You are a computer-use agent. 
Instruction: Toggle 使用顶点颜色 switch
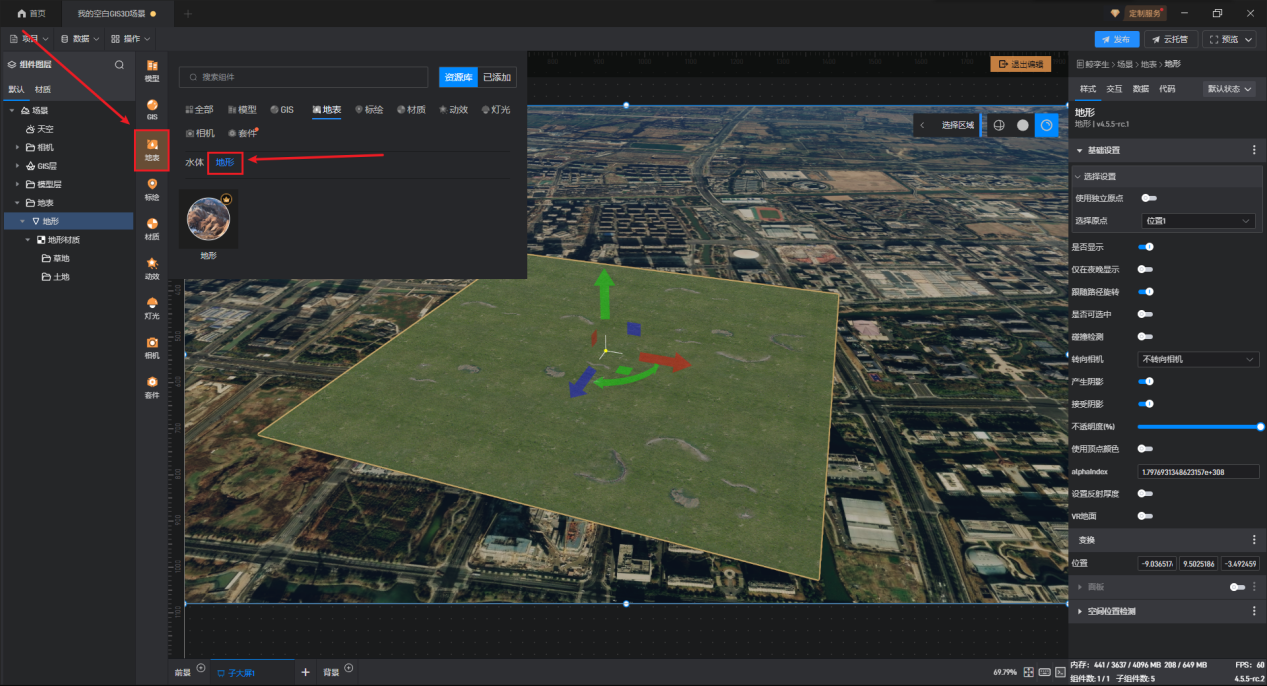[1146, 448]
